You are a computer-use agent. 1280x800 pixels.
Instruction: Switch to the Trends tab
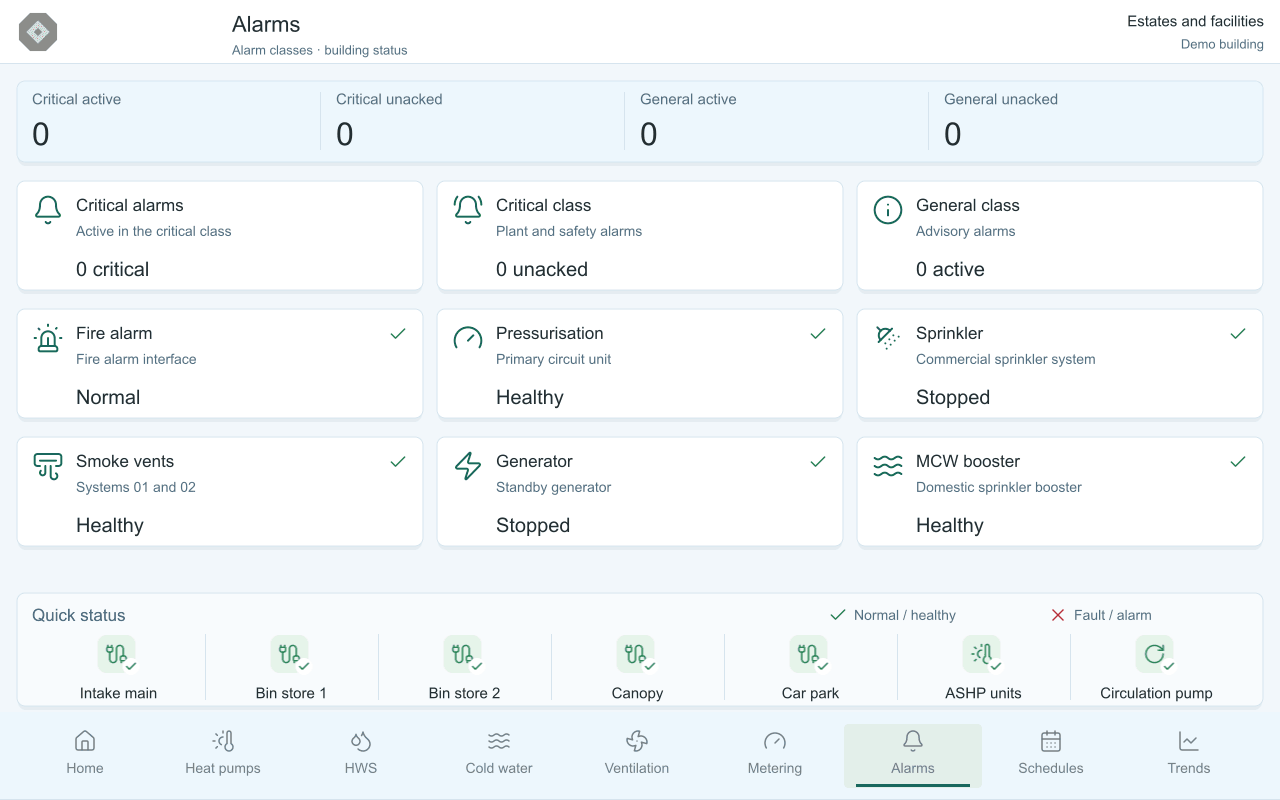1189,754
